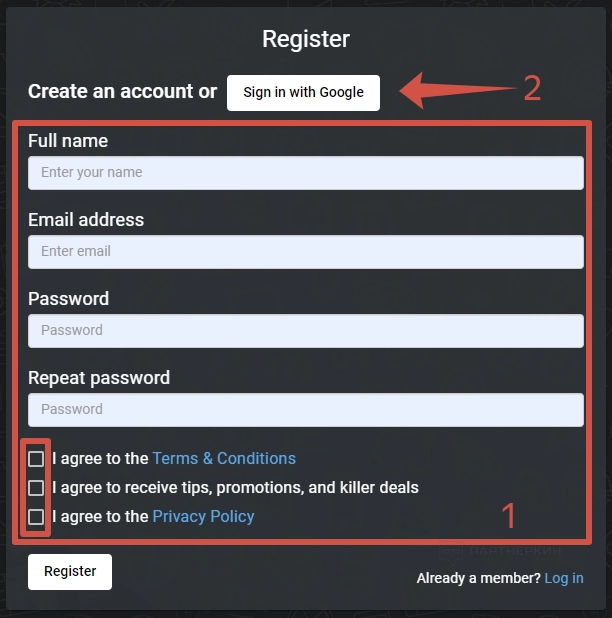Image resolution: width=612 pixels, height=618 pixels.
Task: Click the Sign in with Google button
Action: coord(303,93)
